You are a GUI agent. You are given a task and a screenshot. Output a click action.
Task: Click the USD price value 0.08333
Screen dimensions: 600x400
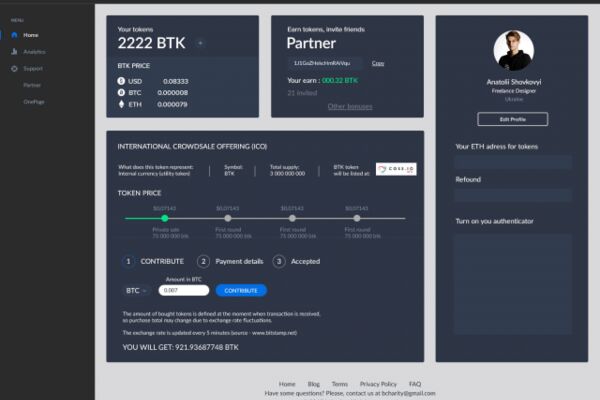(x=176, y=81)
